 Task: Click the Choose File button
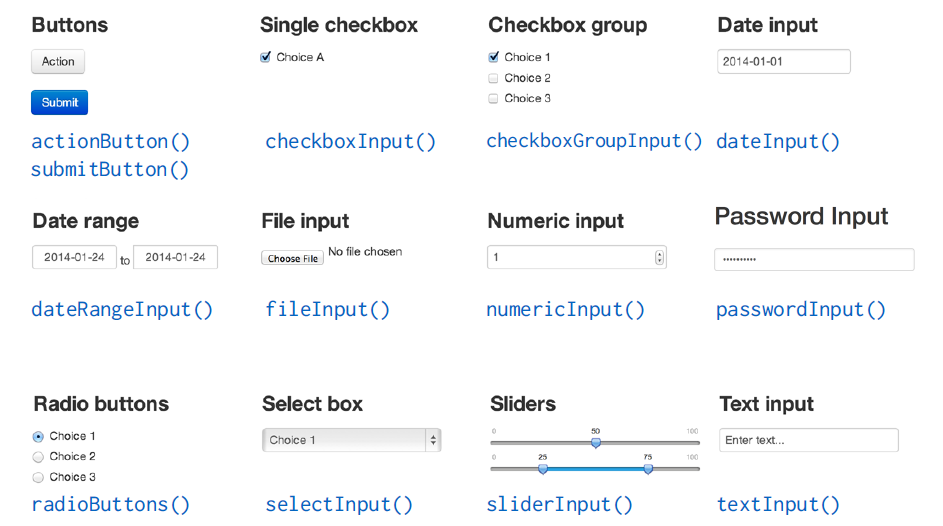[x=292, y=258]
